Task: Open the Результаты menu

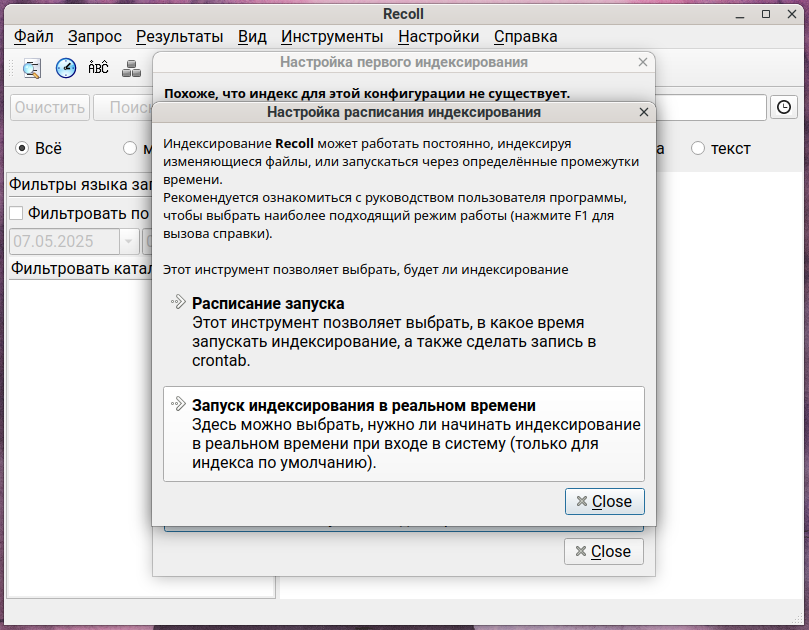Action: (180, 37)
